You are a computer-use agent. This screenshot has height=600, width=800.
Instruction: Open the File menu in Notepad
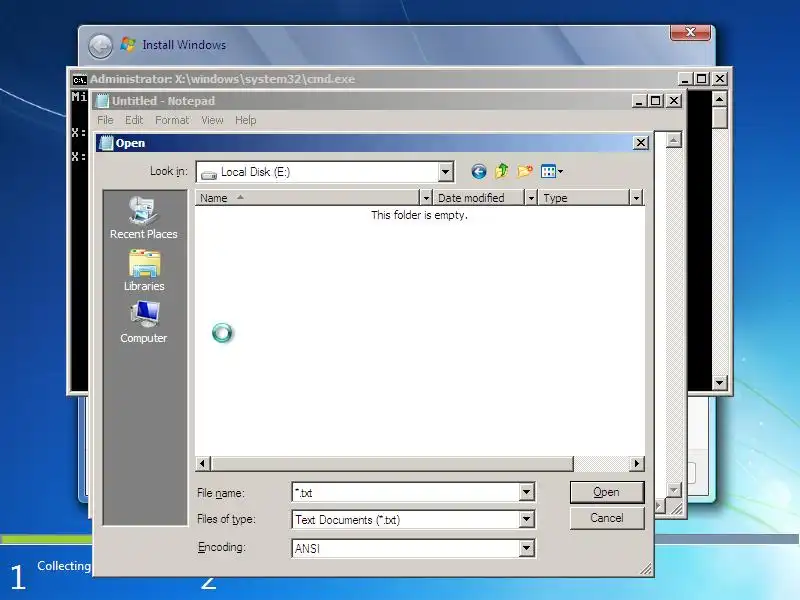[105, 120]
